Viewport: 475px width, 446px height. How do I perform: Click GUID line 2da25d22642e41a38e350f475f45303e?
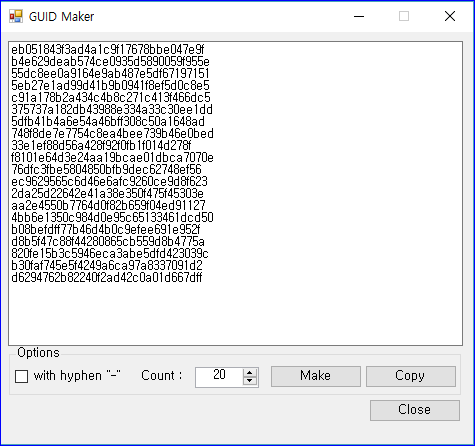107,194
